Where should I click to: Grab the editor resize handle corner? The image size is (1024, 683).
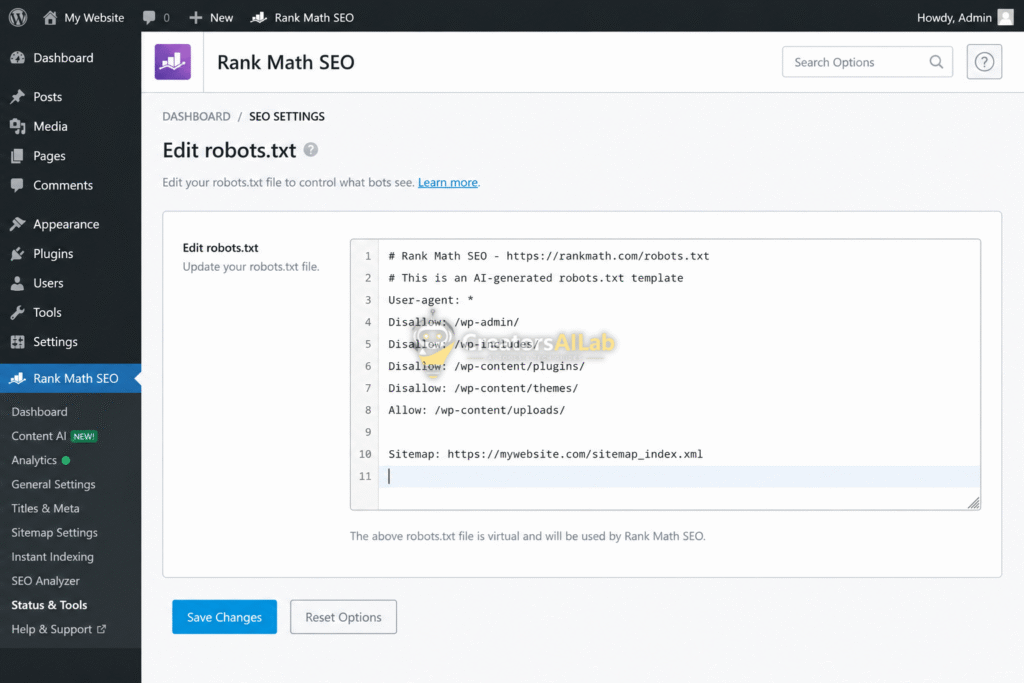coord(973,502)
